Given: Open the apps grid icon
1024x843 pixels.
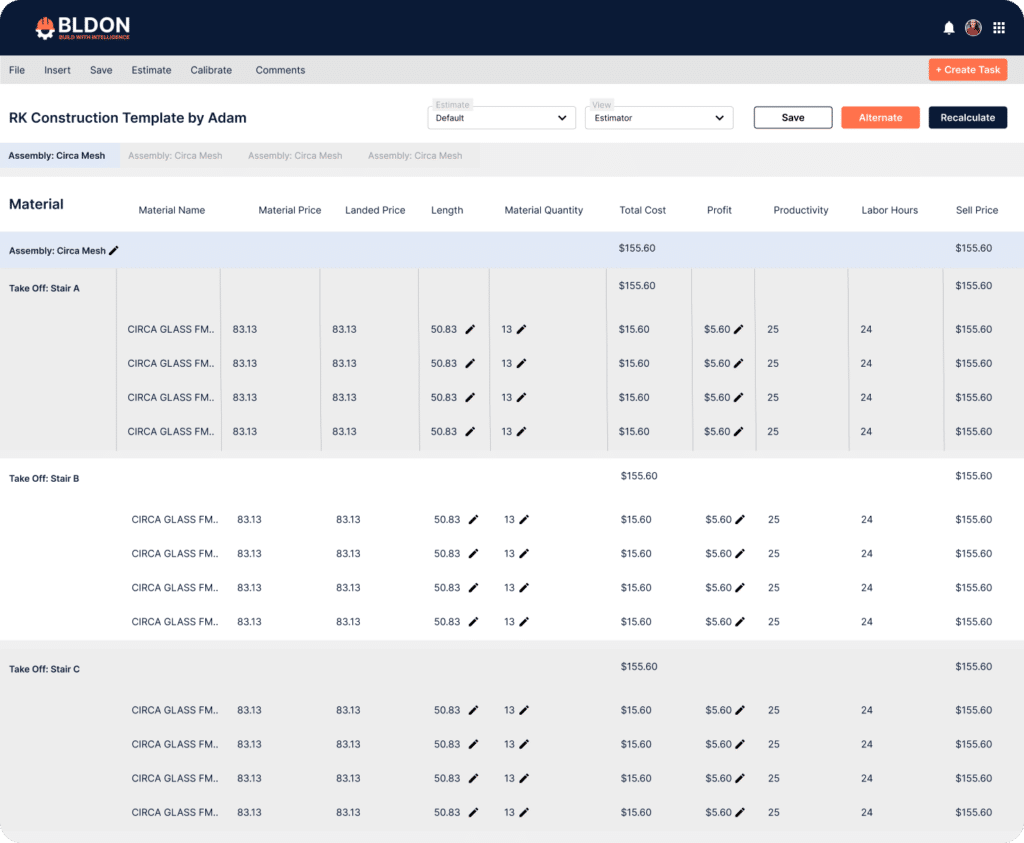Looking at the screenshot, I should [999, 28].
